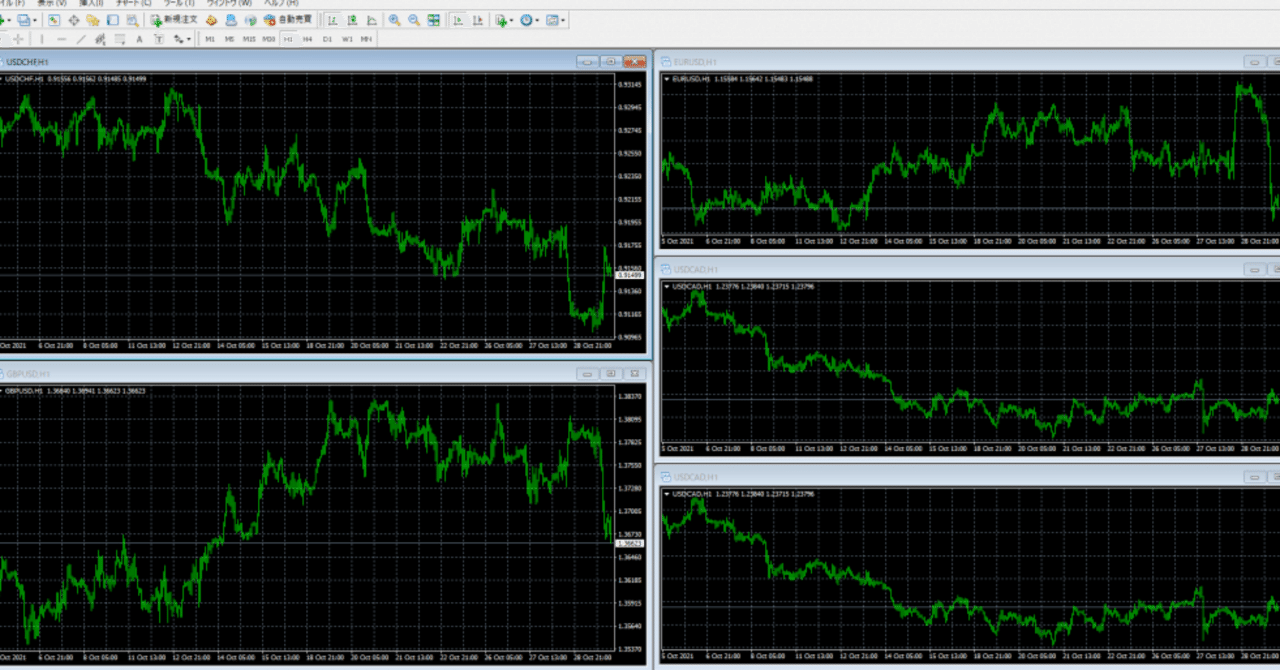Open the Indicators list icon
This screenshot has height=670, width=1280.
[501, 20]
